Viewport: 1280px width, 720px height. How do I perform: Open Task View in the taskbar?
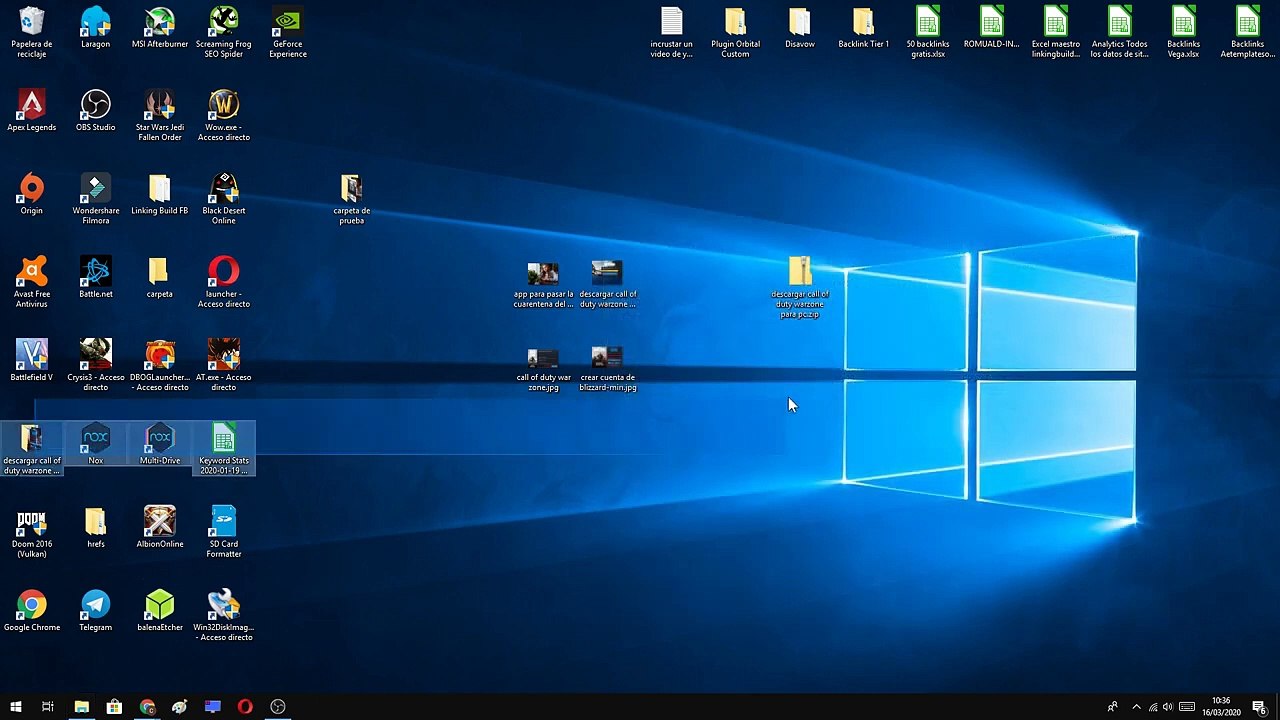(x=48, y=707)
